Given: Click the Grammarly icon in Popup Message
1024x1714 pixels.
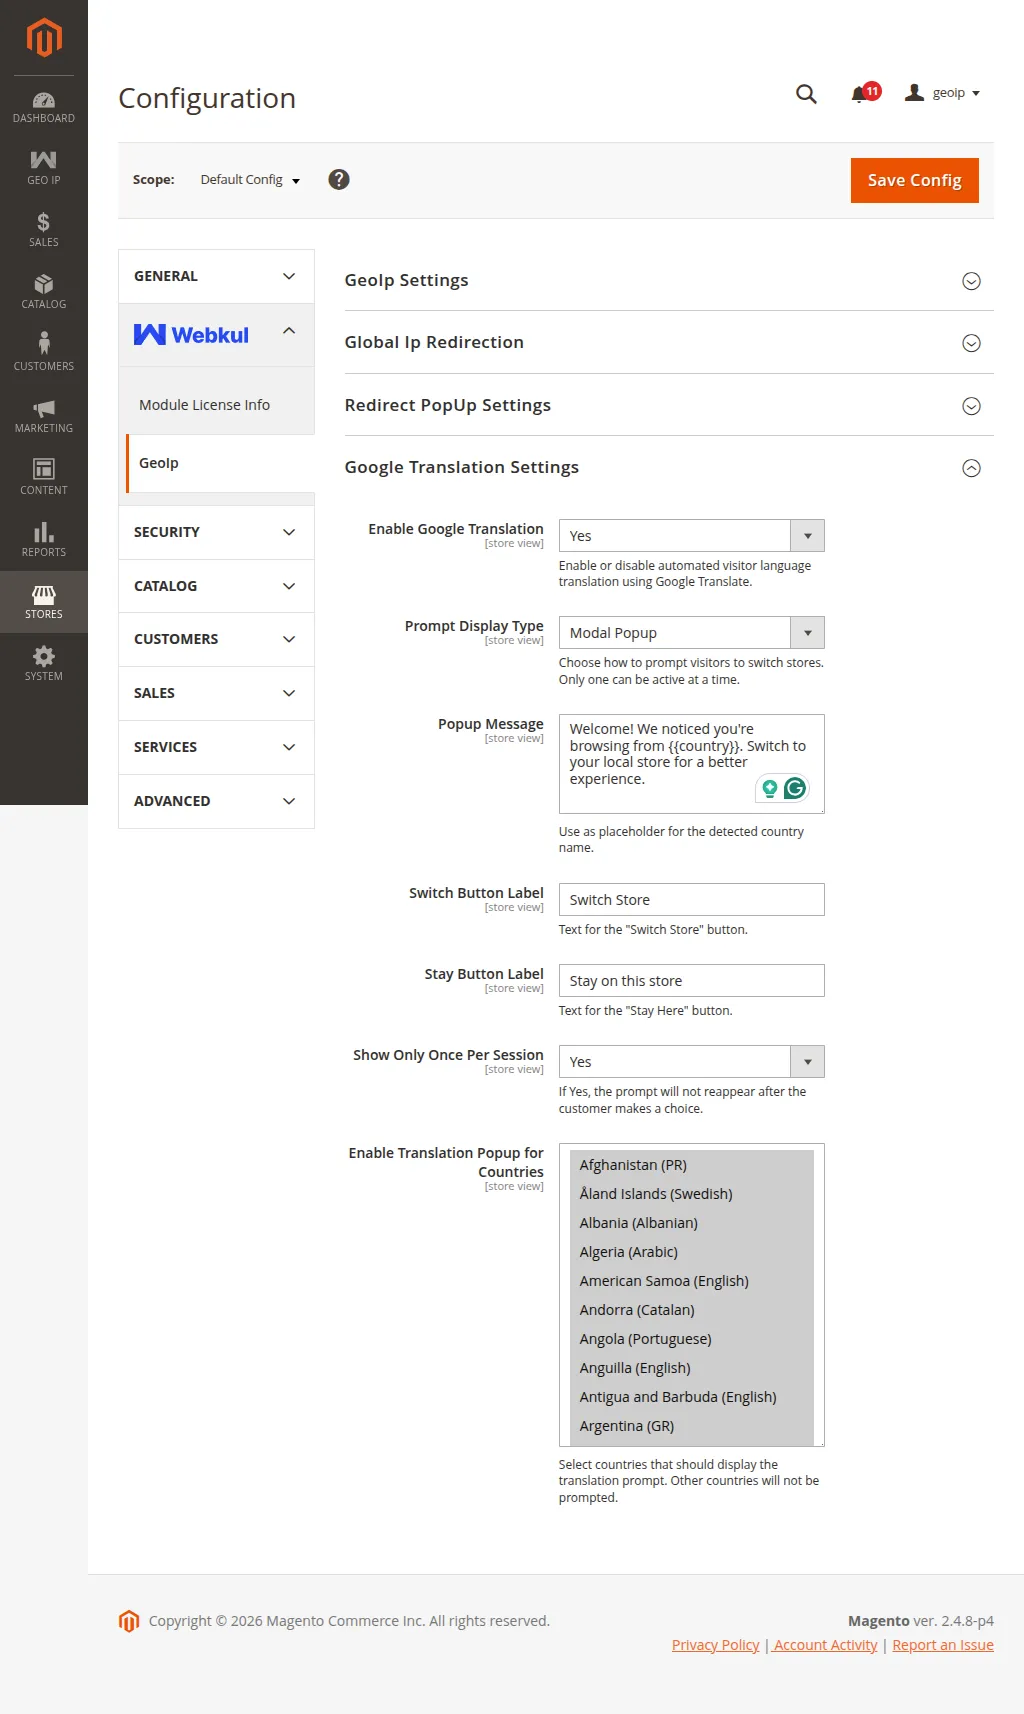Looking at the screenshot, I should [795, 788].
